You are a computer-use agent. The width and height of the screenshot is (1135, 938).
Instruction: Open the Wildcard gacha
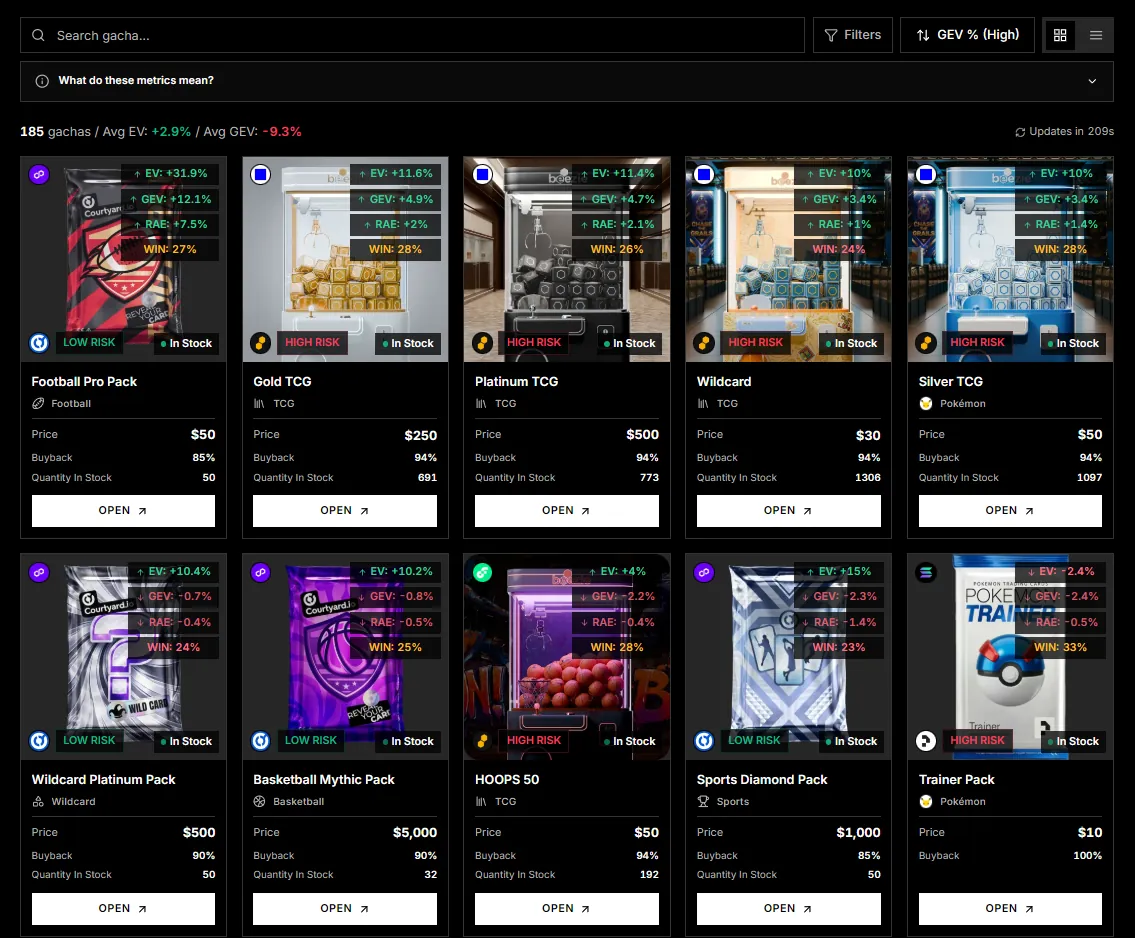coord(788,511)
